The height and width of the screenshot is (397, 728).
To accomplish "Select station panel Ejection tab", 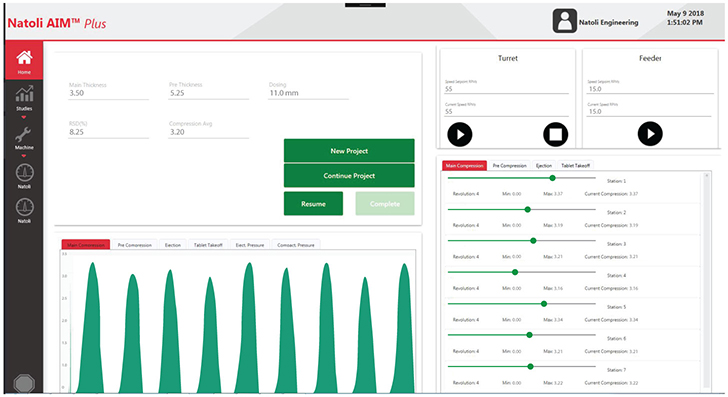I will pyautogui.click(x=544, y=165).
